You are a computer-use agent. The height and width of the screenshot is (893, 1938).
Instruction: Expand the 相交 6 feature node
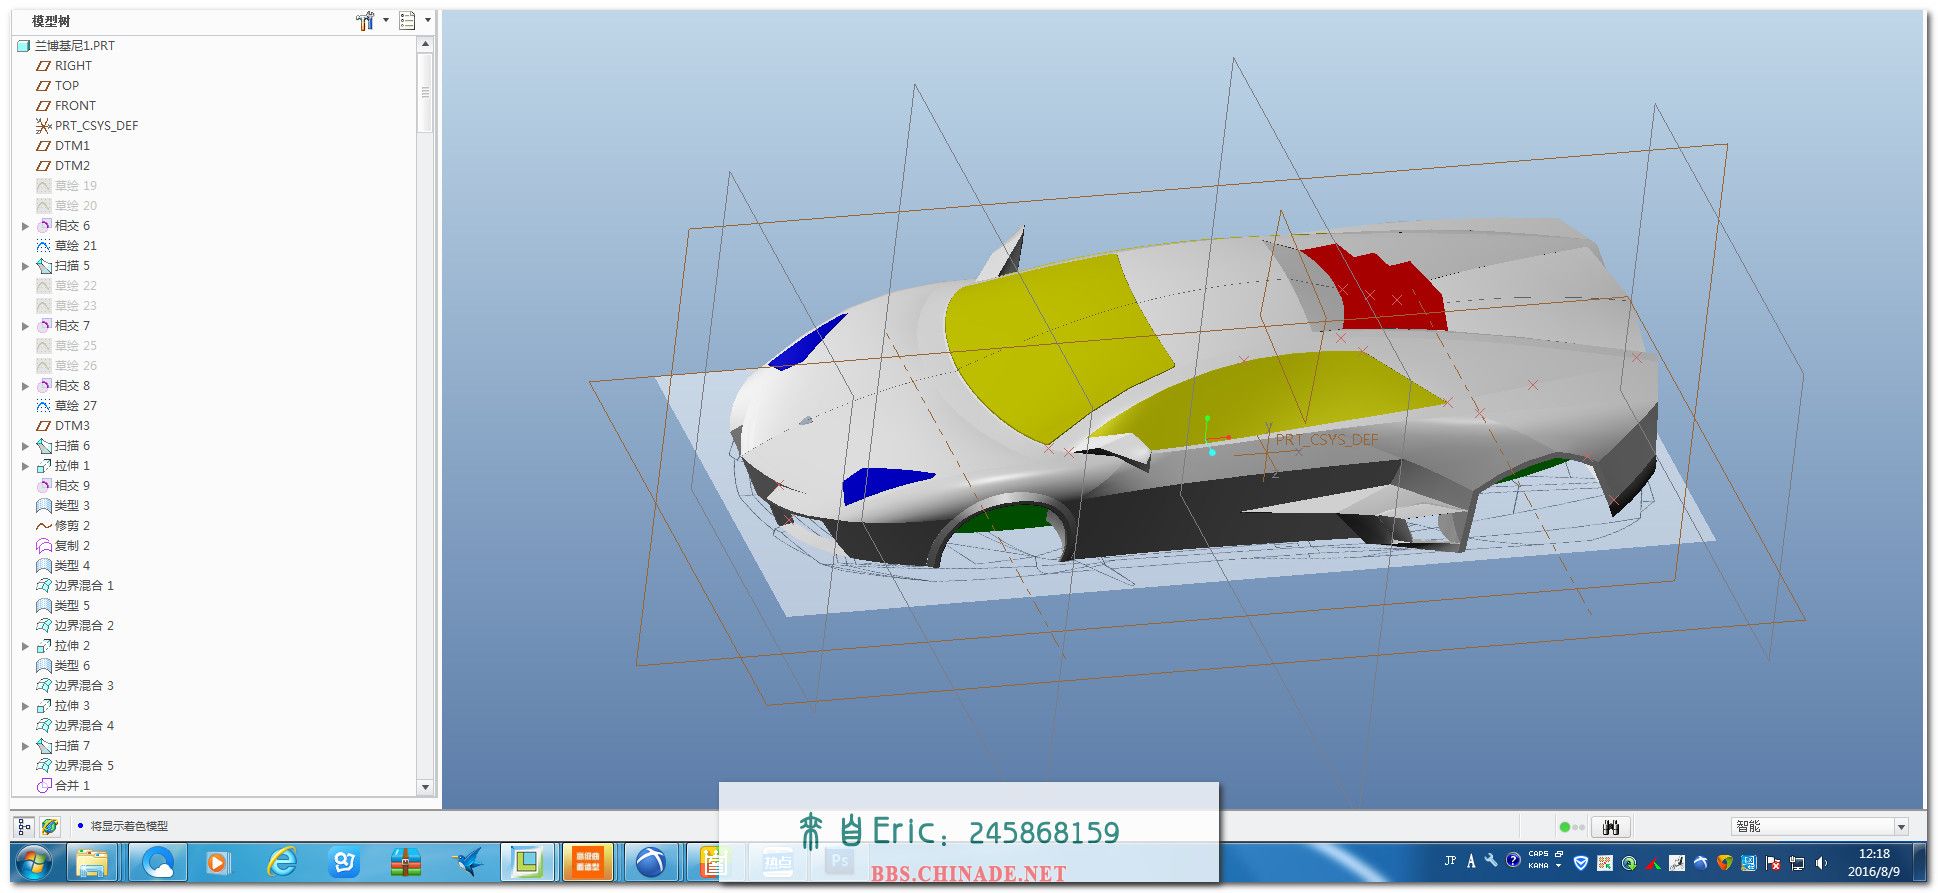pyautogui.click(x=26, y=226)
